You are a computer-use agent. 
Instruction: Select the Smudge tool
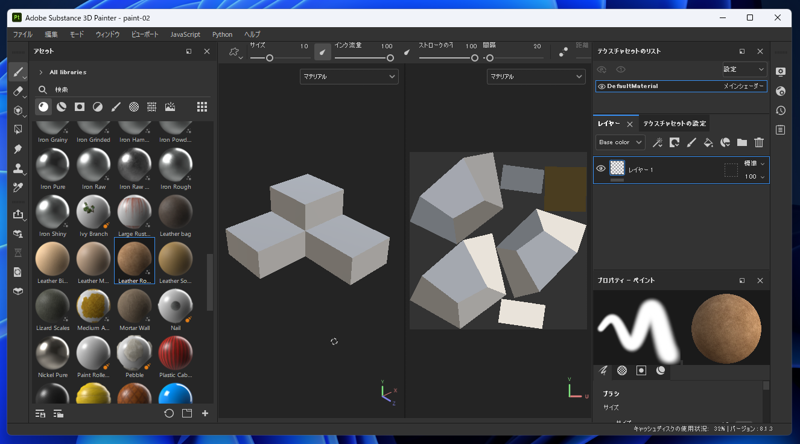pyautogui.click(x=18, y=149)
